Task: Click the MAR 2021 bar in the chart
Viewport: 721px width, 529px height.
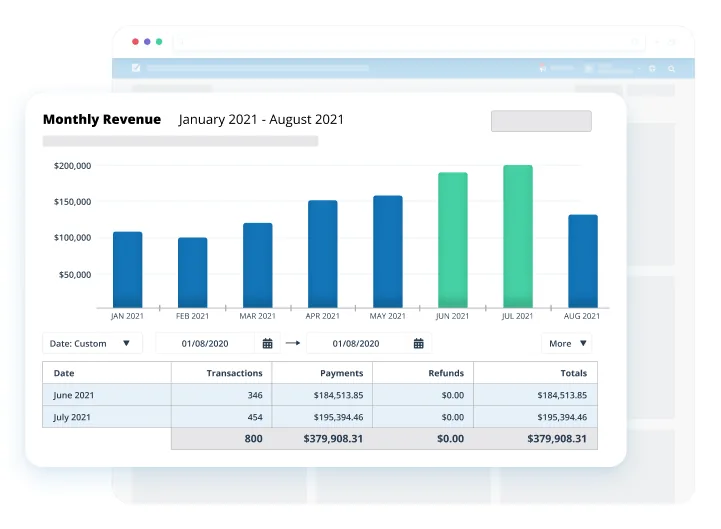Action: click(258, 265)
